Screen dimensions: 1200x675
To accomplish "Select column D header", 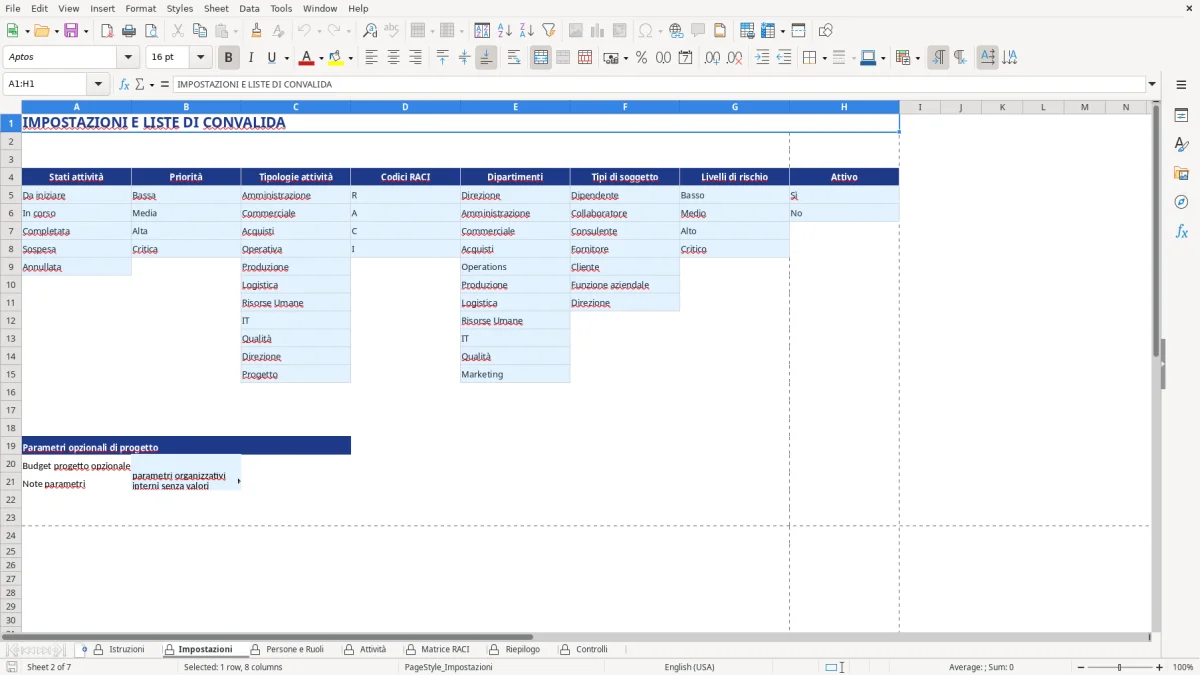I will [405, 107].
